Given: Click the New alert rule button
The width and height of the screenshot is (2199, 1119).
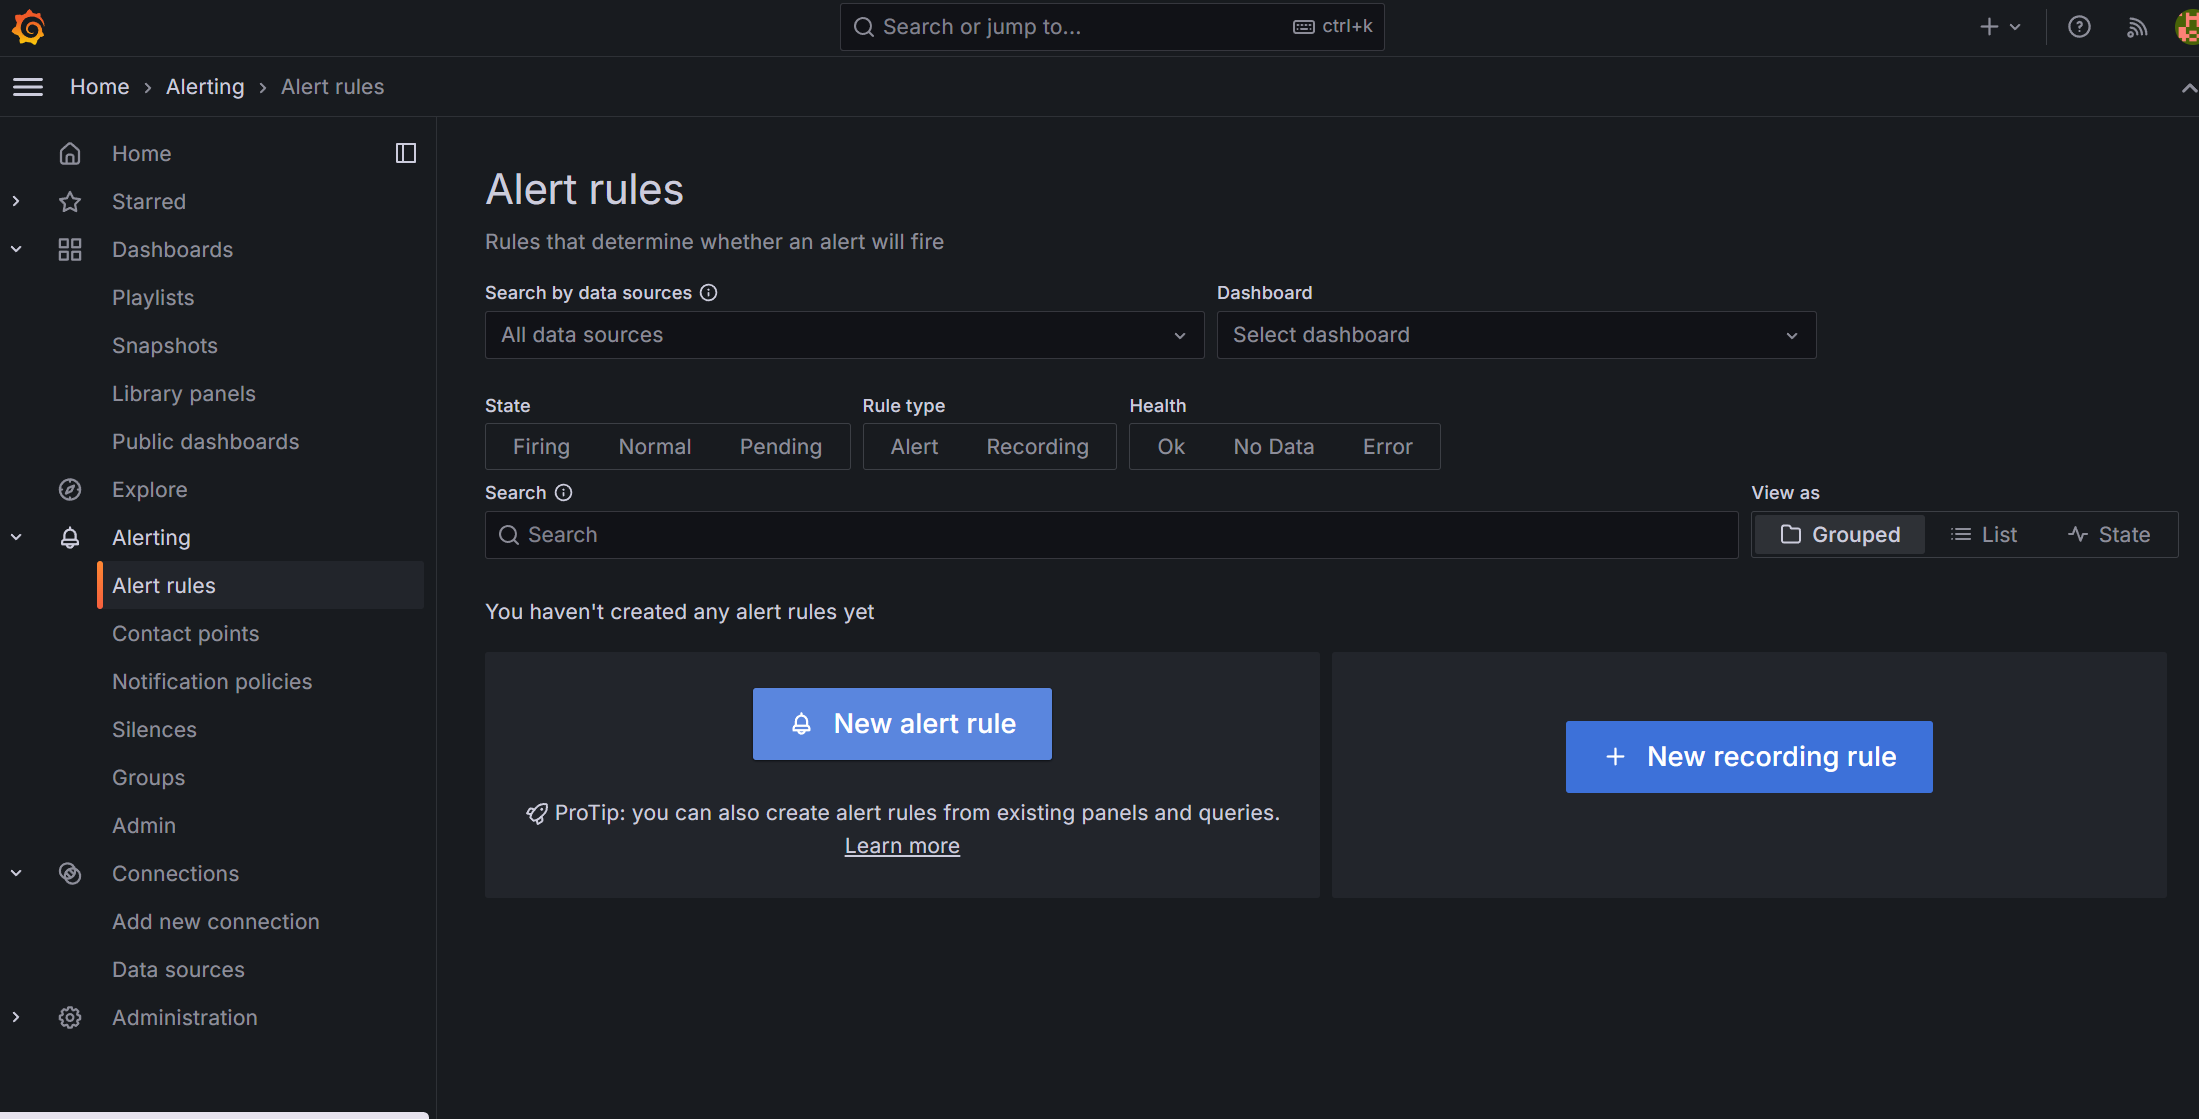Looking at the screenshot, I should click(x=901, y=724).
